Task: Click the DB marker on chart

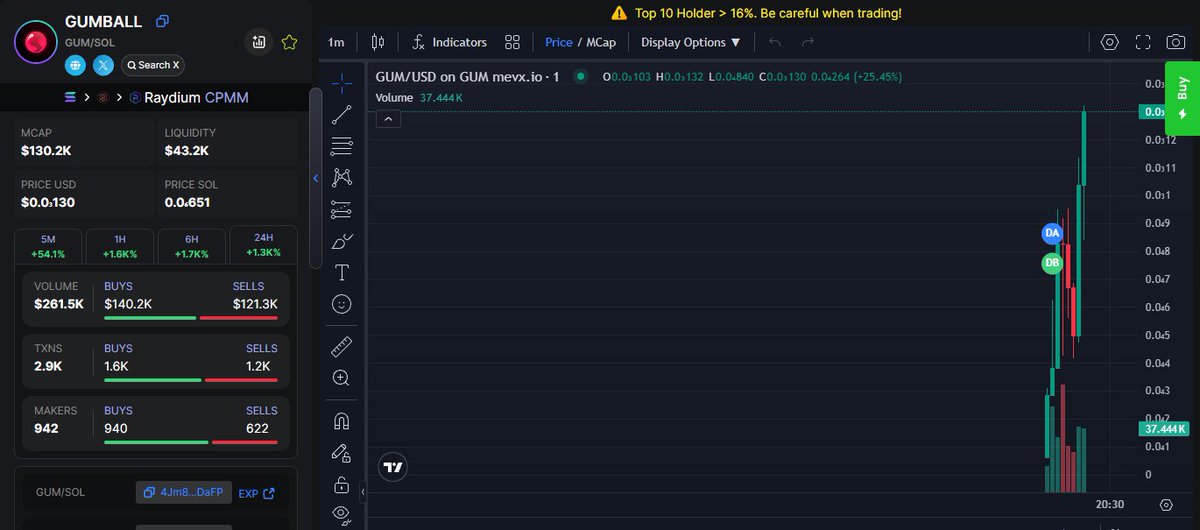Action: (1051, 264)
